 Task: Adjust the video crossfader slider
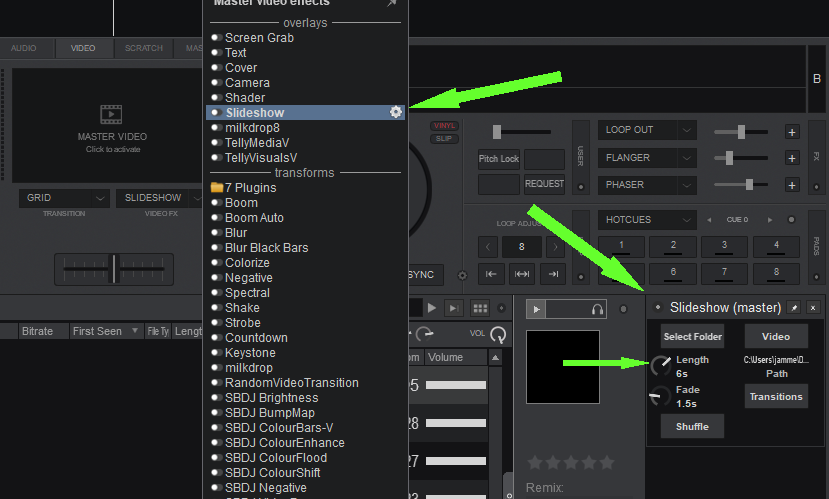[x=114, y=269]
